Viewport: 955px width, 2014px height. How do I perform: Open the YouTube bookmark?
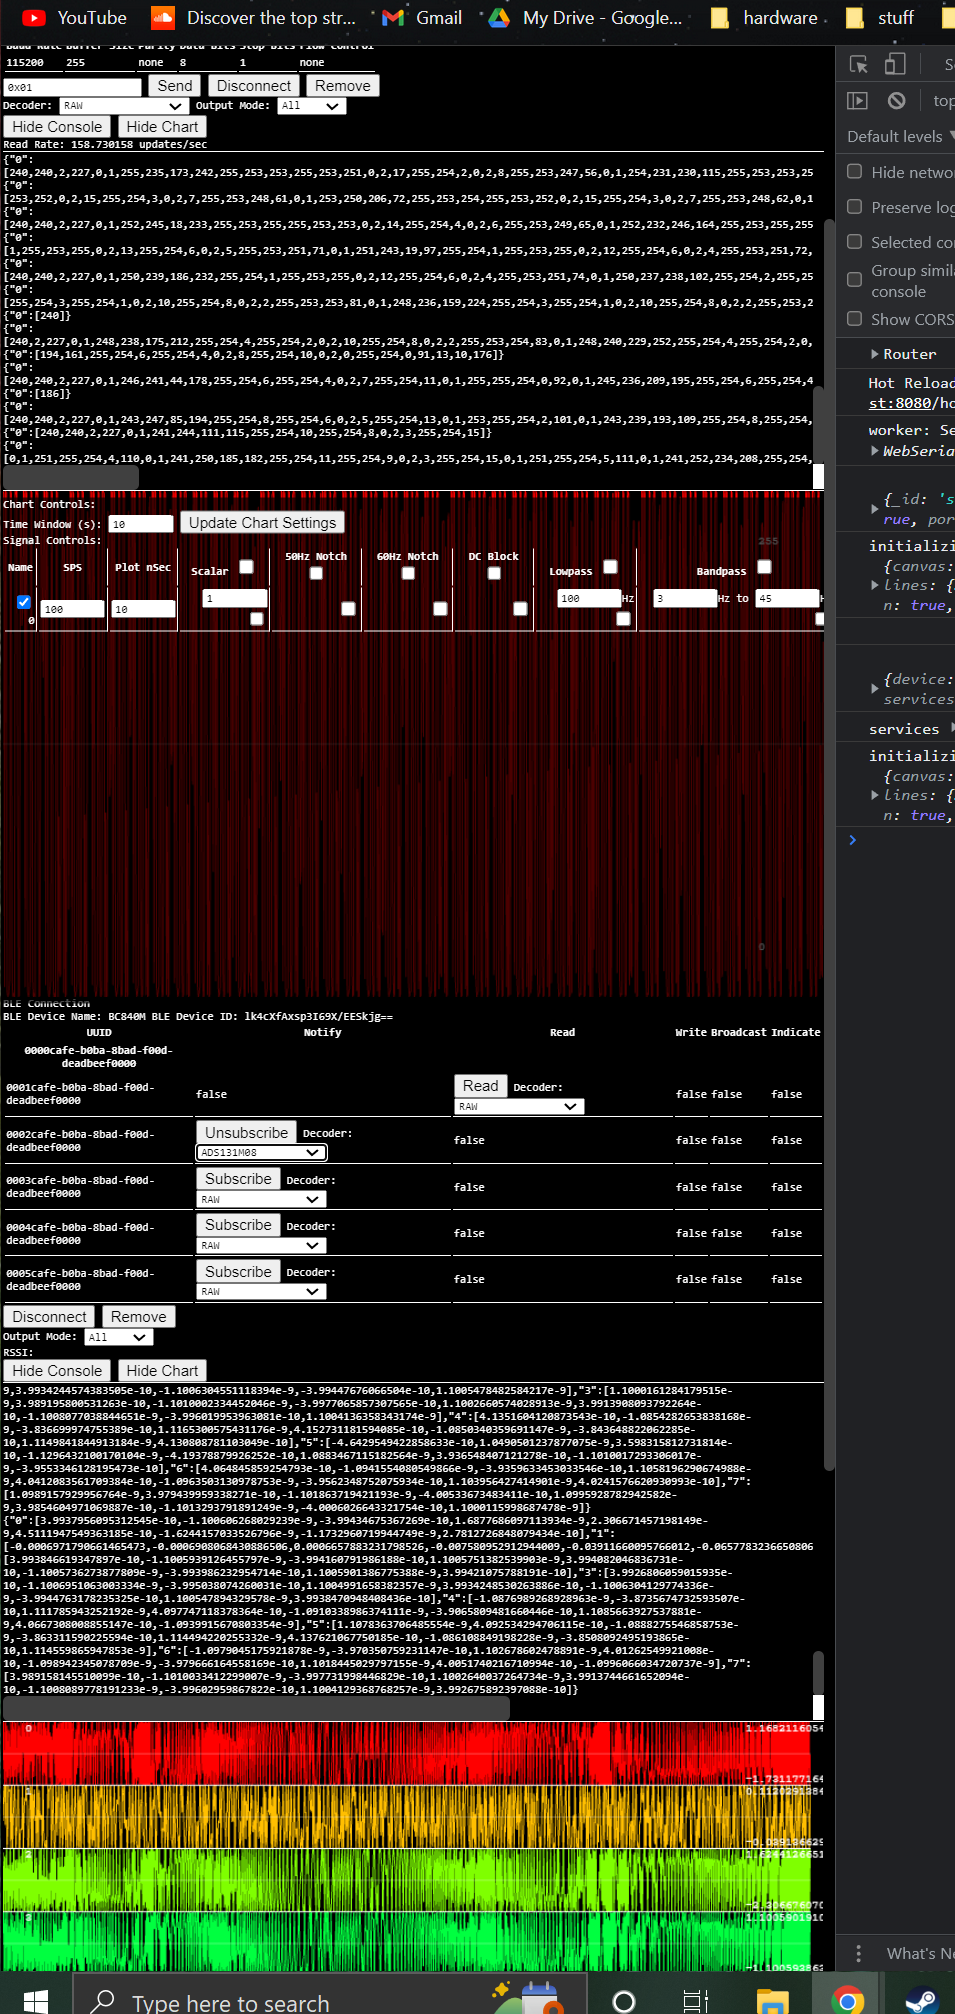tap(74, 17)
